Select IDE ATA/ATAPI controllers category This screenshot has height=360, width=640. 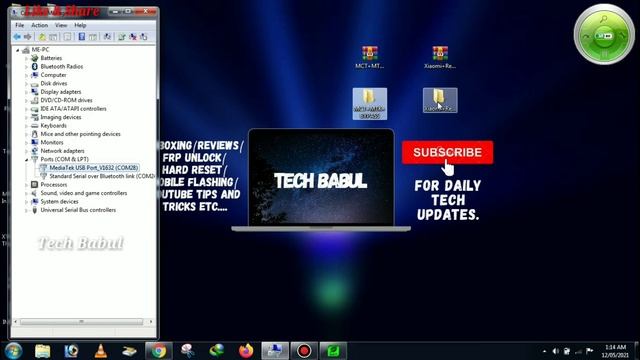click(73, 109)
